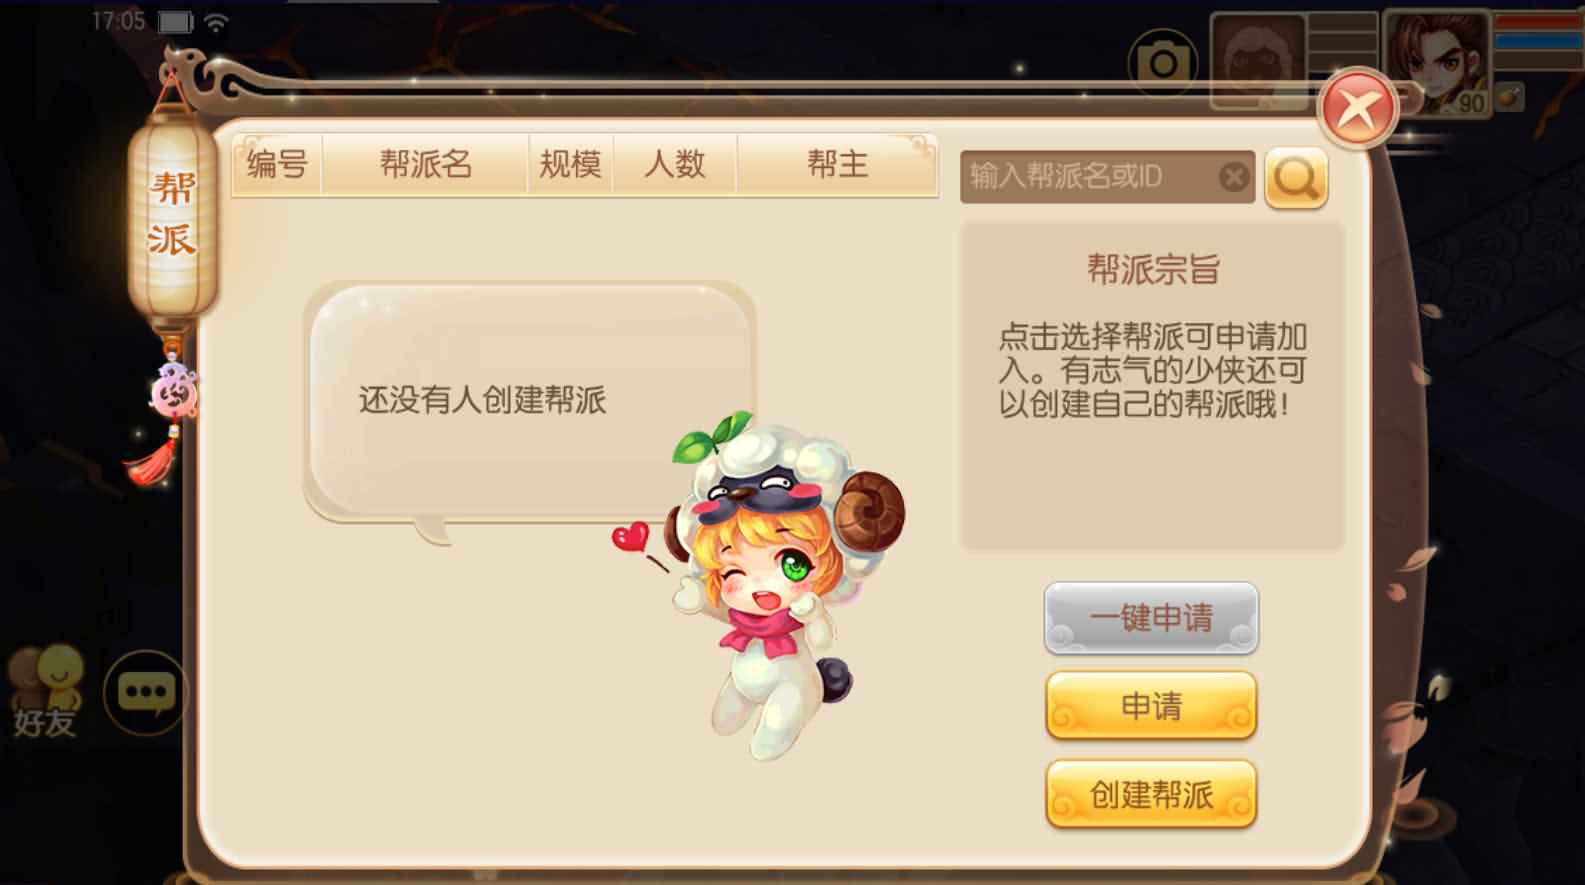
Task: Open the chat bubble icon
Action: coord(146,692)
